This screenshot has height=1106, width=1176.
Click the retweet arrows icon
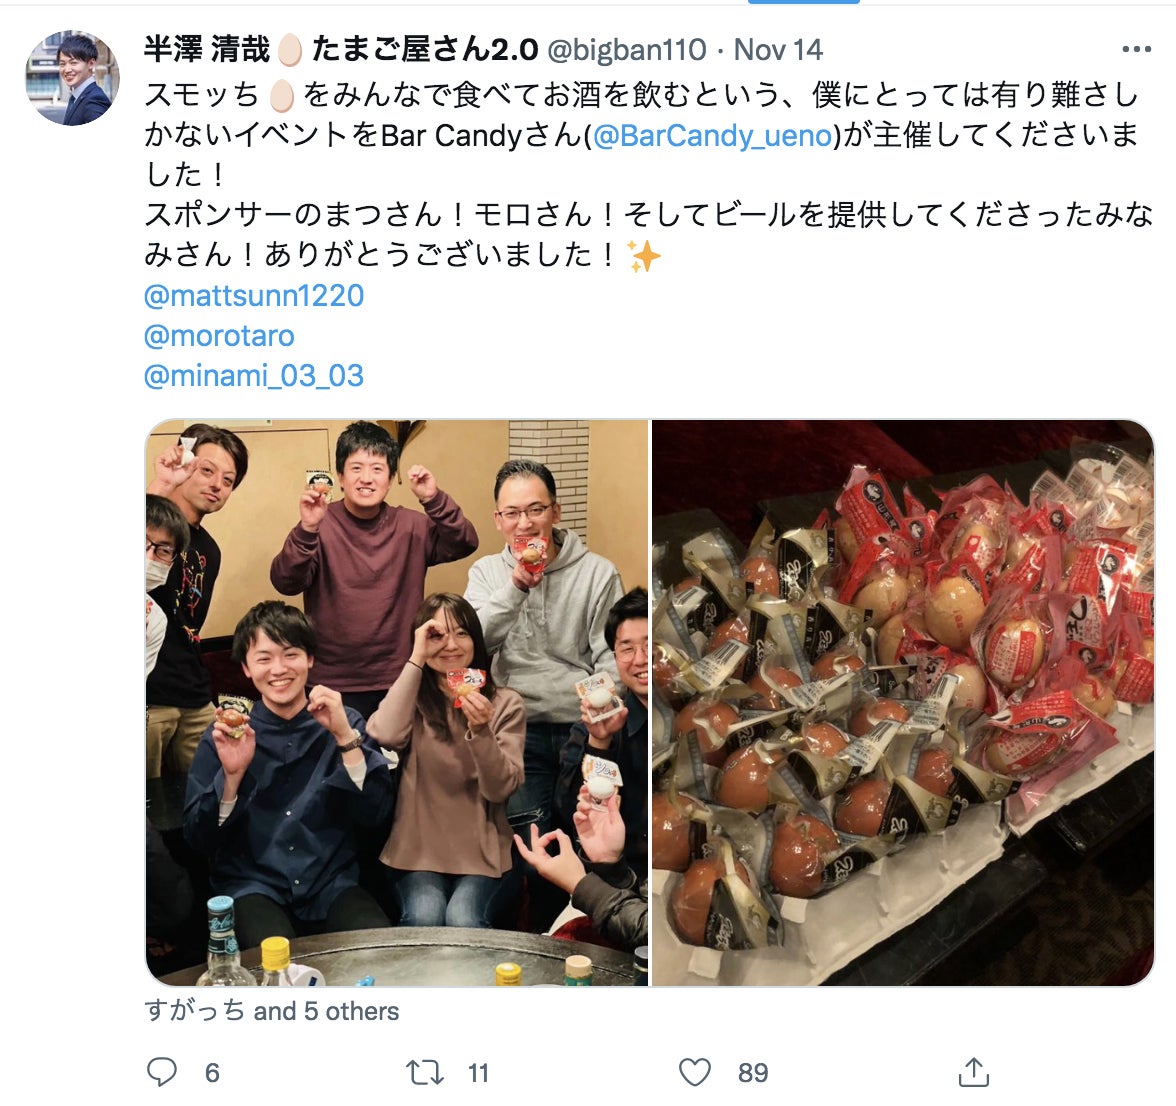[x=424, y=1072]
